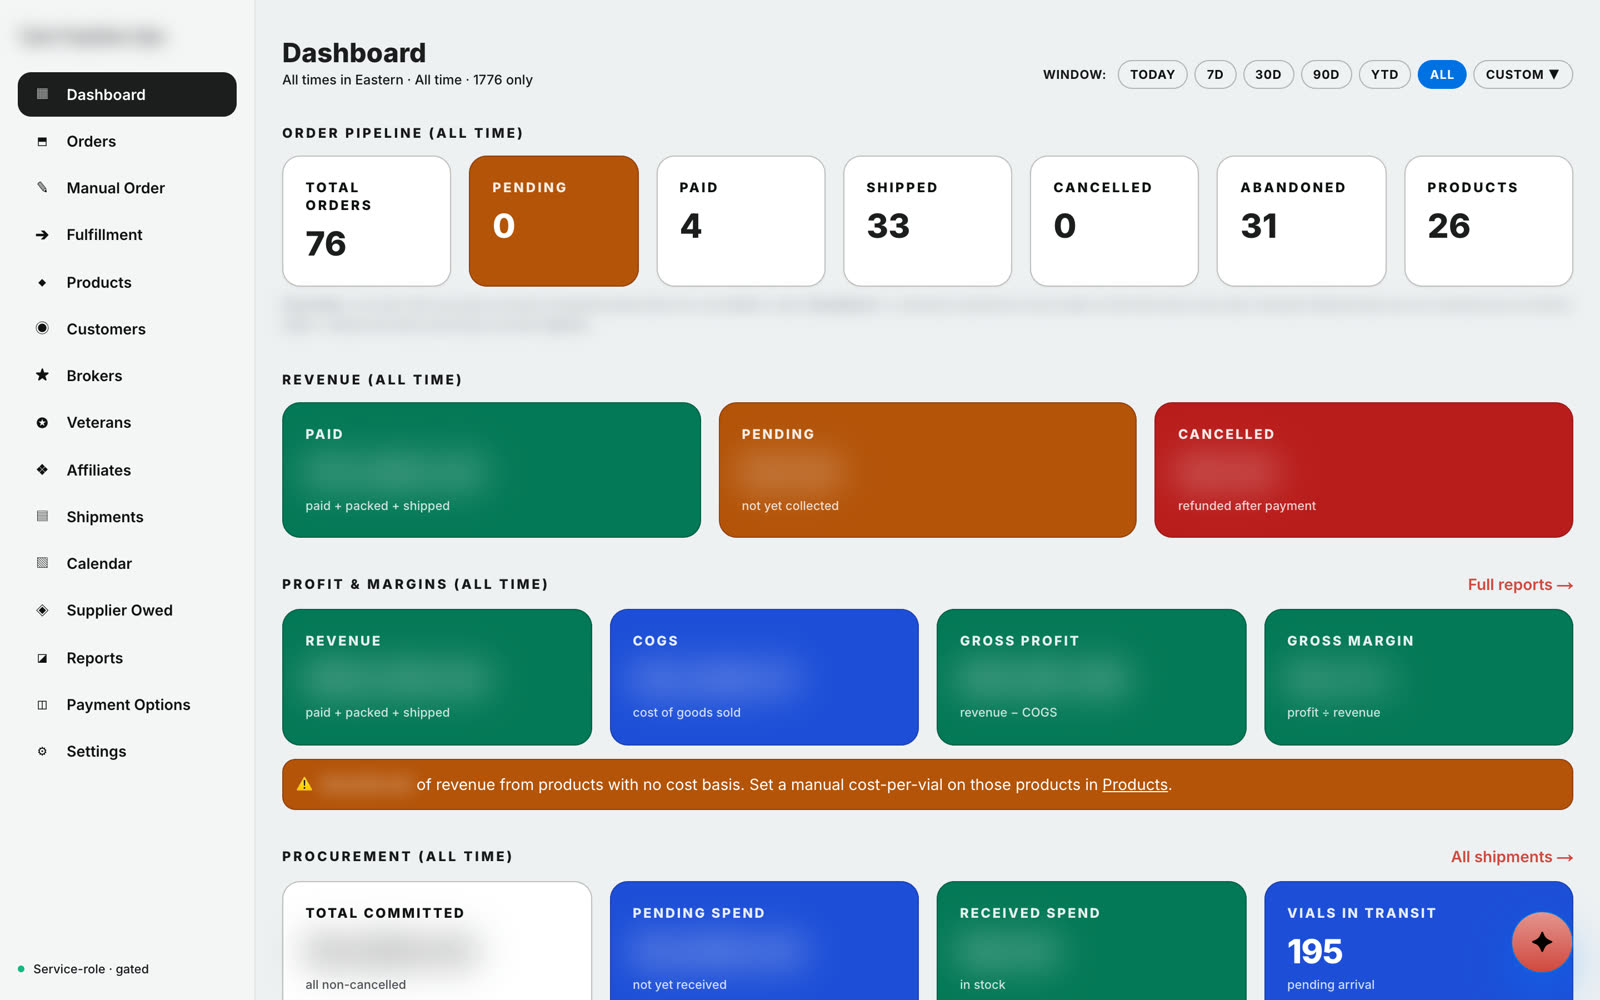This screenshot has width=1600, height=1000.
Task: Click the Products link in warning banner
Action: [1135, 785]
